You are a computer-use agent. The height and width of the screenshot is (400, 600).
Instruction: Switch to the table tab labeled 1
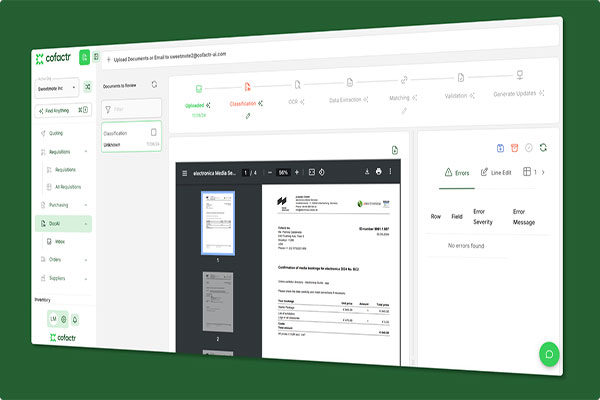pos(530,172)
